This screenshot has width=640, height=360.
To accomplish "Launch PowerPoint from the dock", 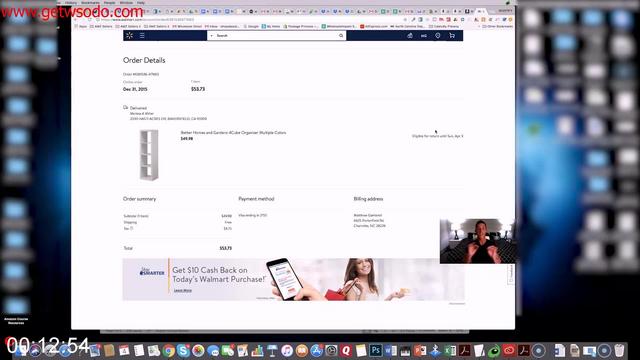I will [x=420, y=351].
